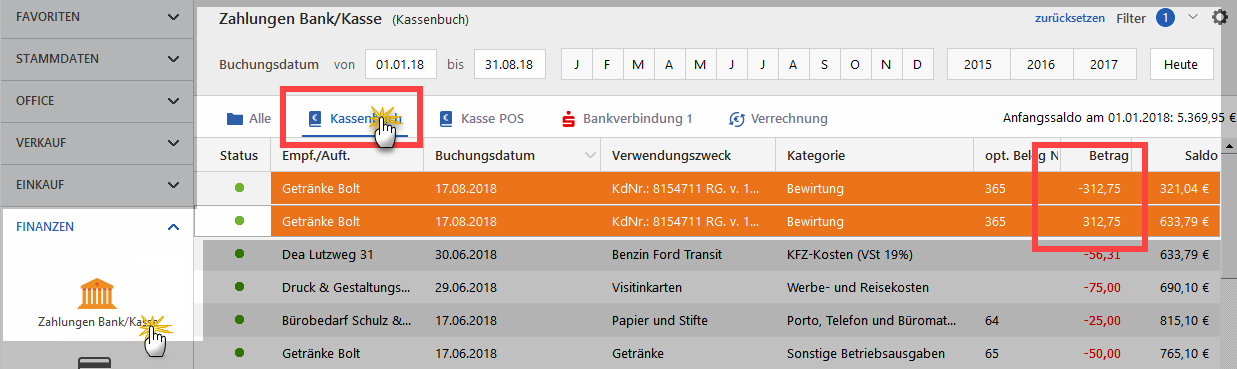Select the 2016 year button
Image resolution: width=1237 pixels, height=369 pixels.
1041,65
